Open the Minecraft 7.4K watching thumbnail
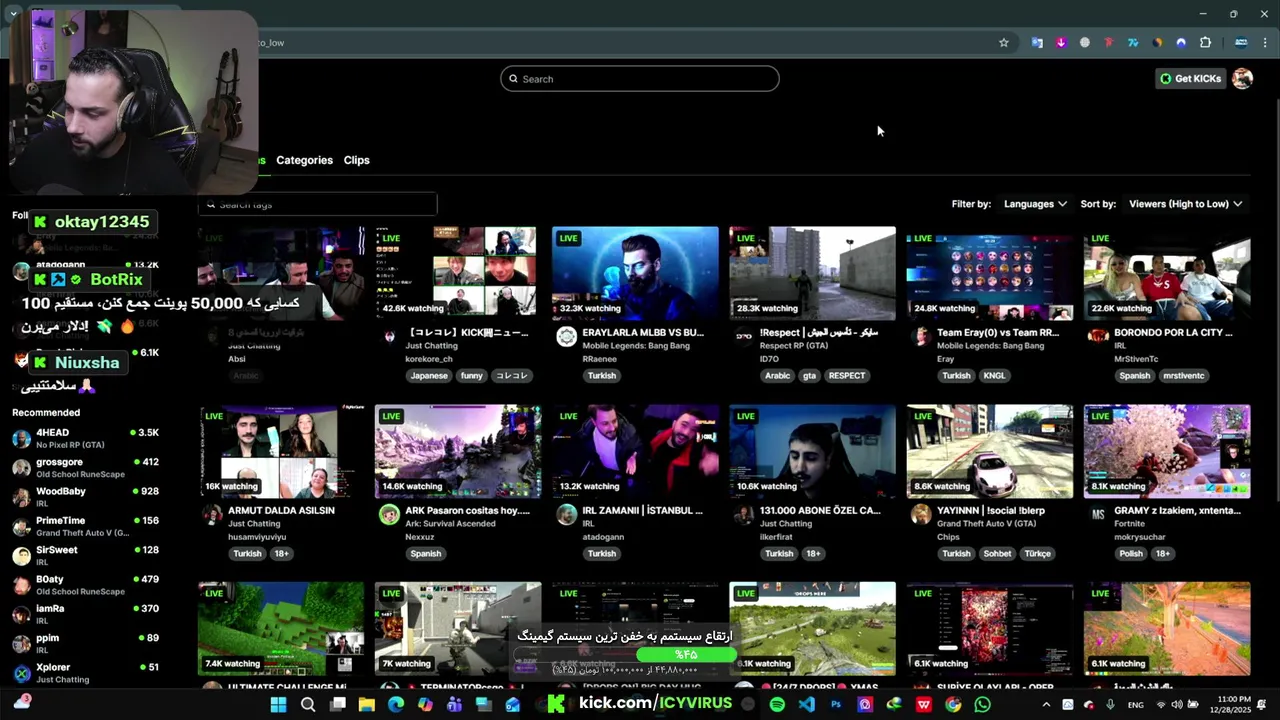The height and width of the screenshot is (720, 1280). (281, 628)
